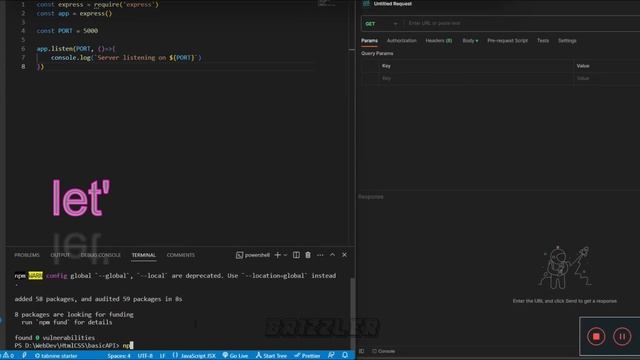Select the Terminal tab

coord(144,255)
